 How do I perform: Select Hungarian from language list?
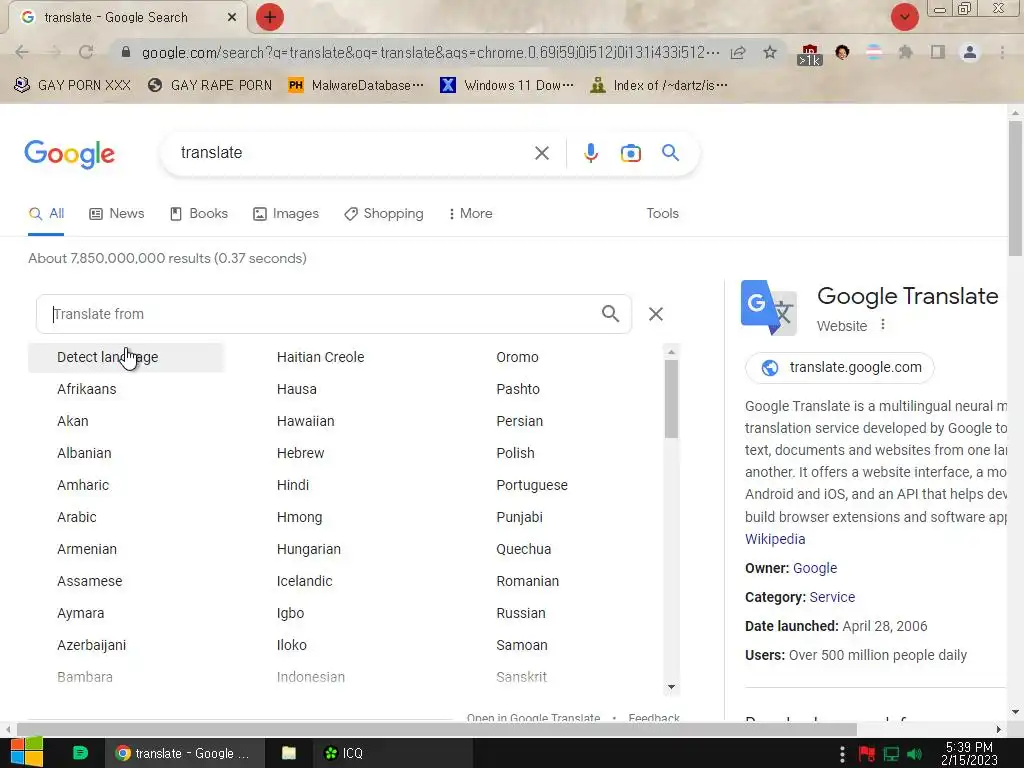click(308, 549)
